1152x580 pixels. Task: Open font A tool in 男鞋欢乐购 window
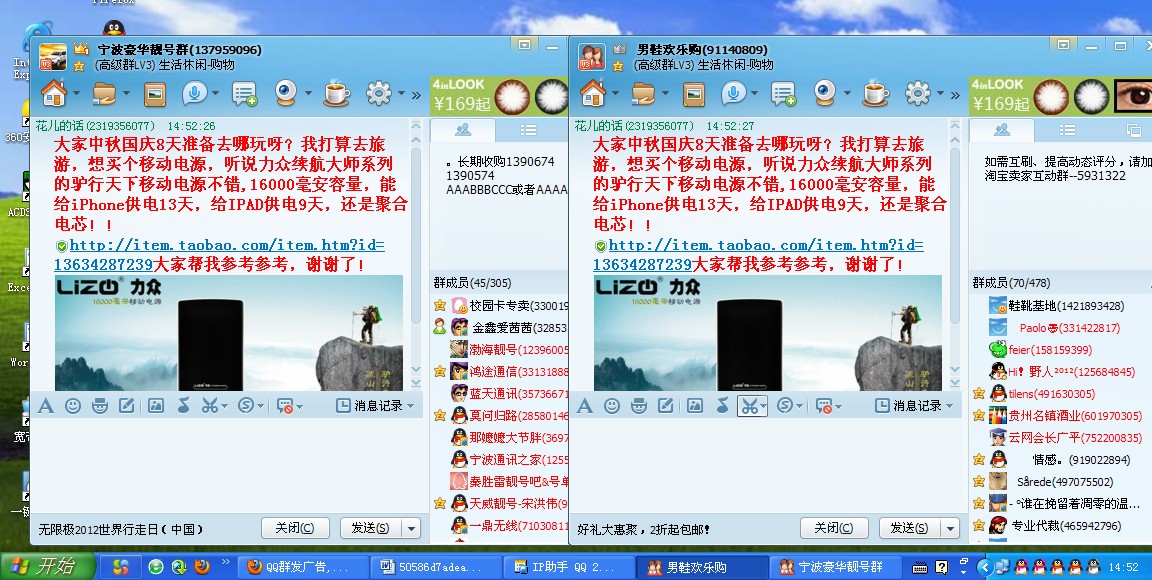(x=585, y=406)
